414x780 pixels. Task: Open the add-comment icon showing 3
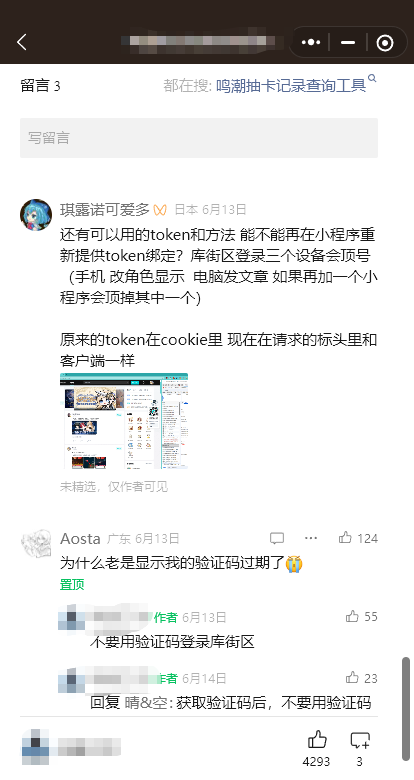(360, 748)
